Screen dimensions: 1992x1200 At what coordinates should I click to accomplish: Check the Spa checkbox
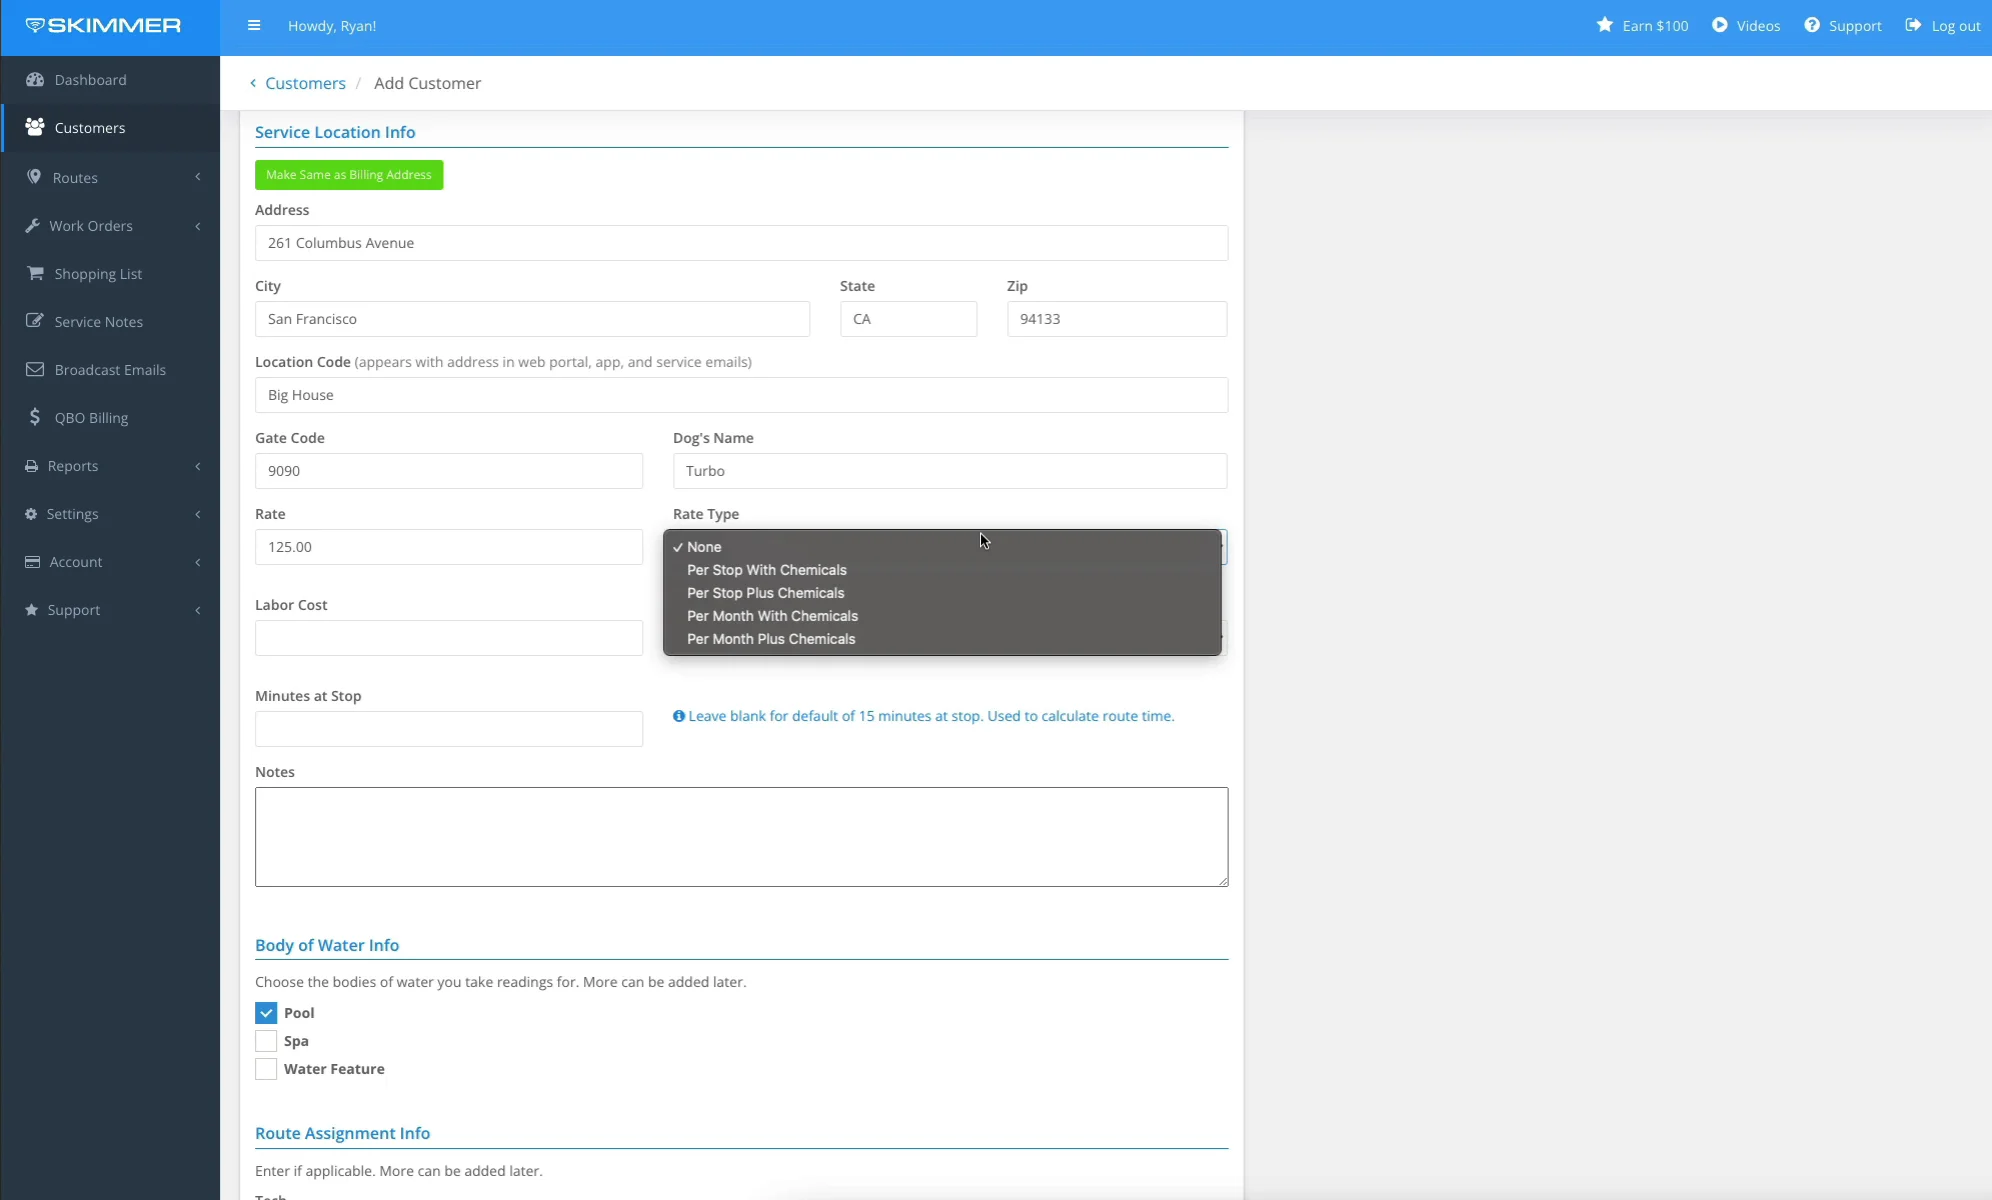click(266, 1041)
